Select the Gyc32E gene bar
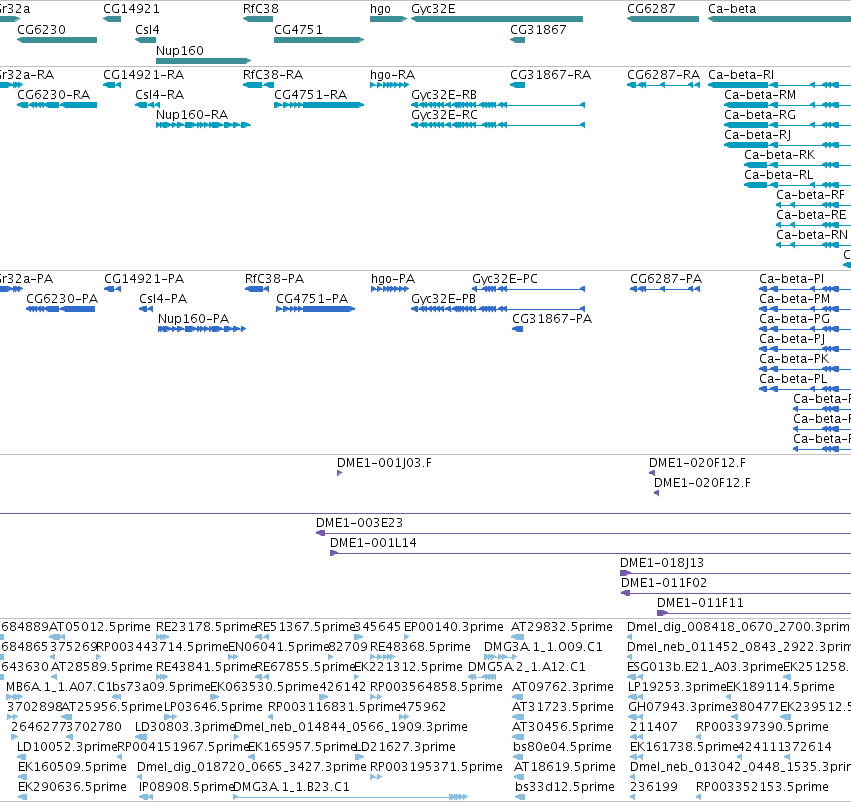The height and width of the screenshot is (802, 851). (x=497, y=19)
